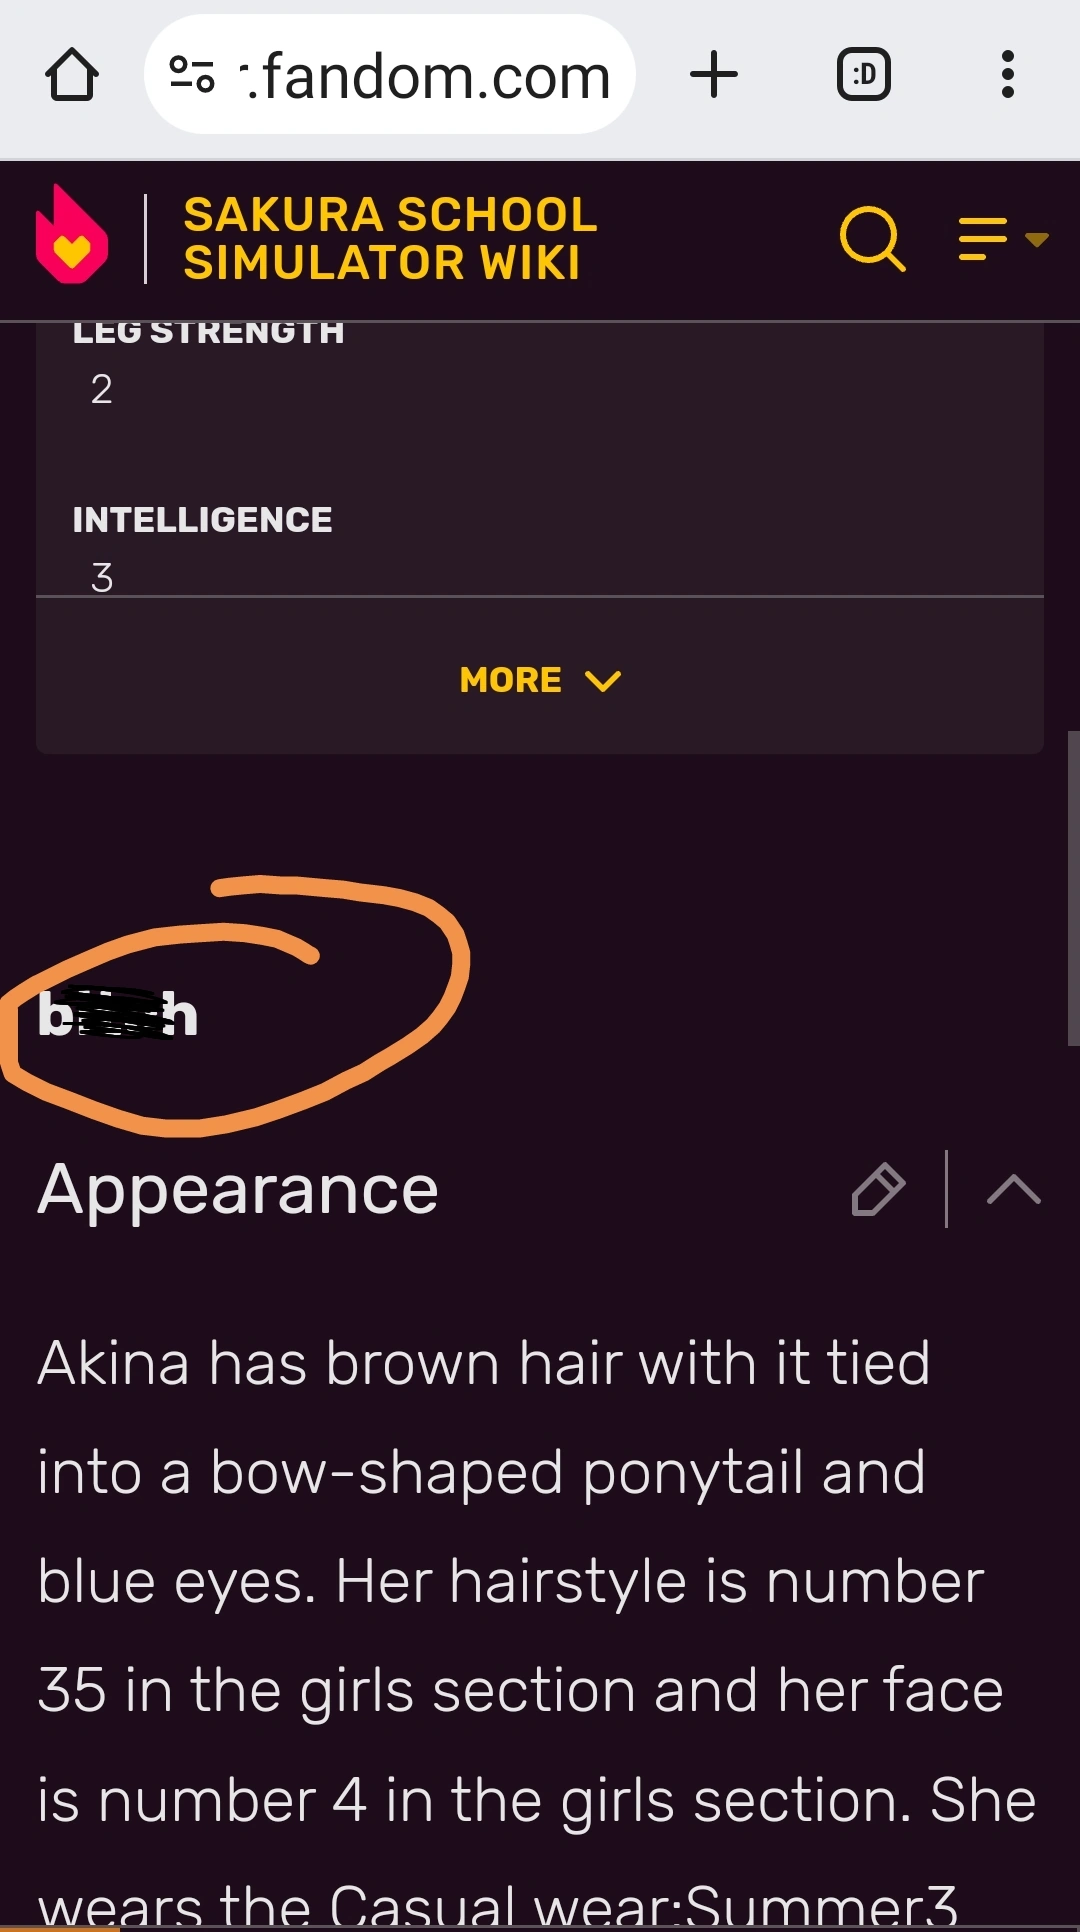This screenshot has width=1080, height=1932.
Task: Click the fandom.com address bar
Action: (x=390, y=75)
